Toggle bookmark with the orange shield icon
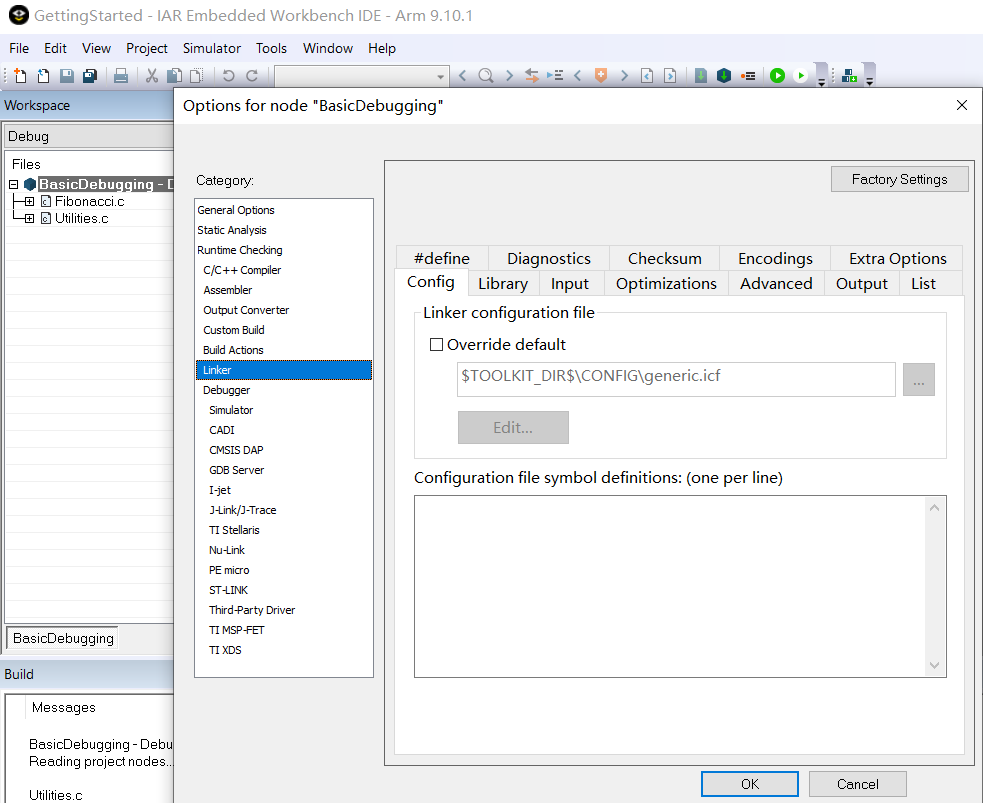The width and height of the screenshot is (983, 803). 601,76
